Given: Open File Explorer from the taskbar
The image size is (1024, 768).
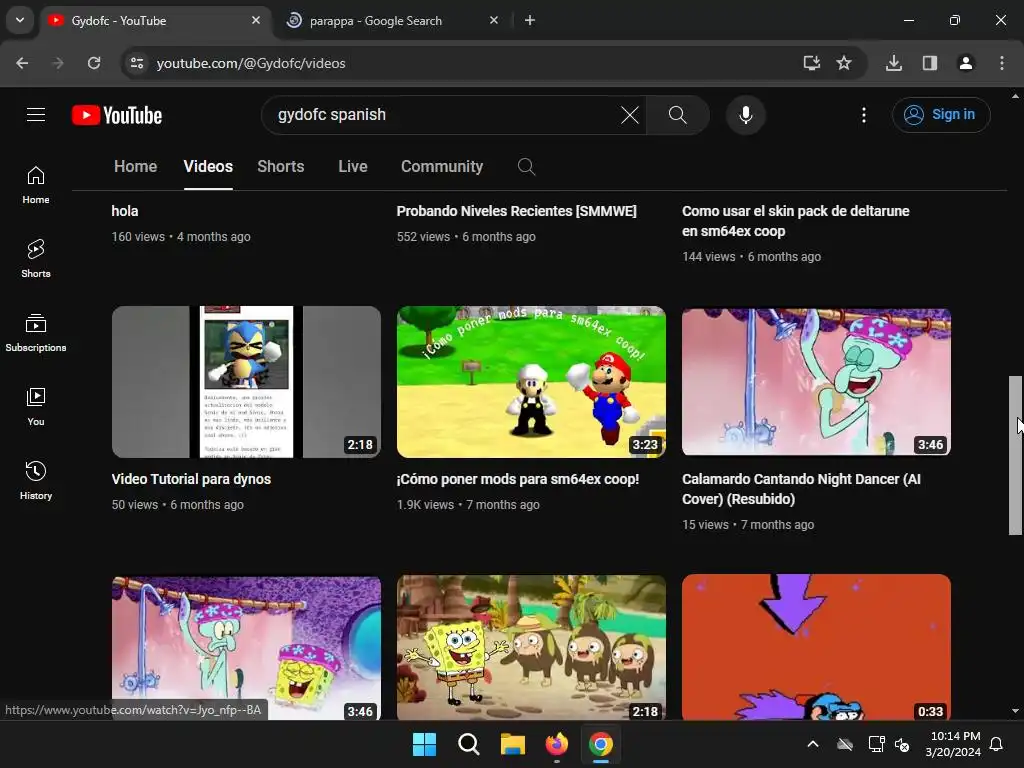Looking at the screenshot, I should point(513,744).
